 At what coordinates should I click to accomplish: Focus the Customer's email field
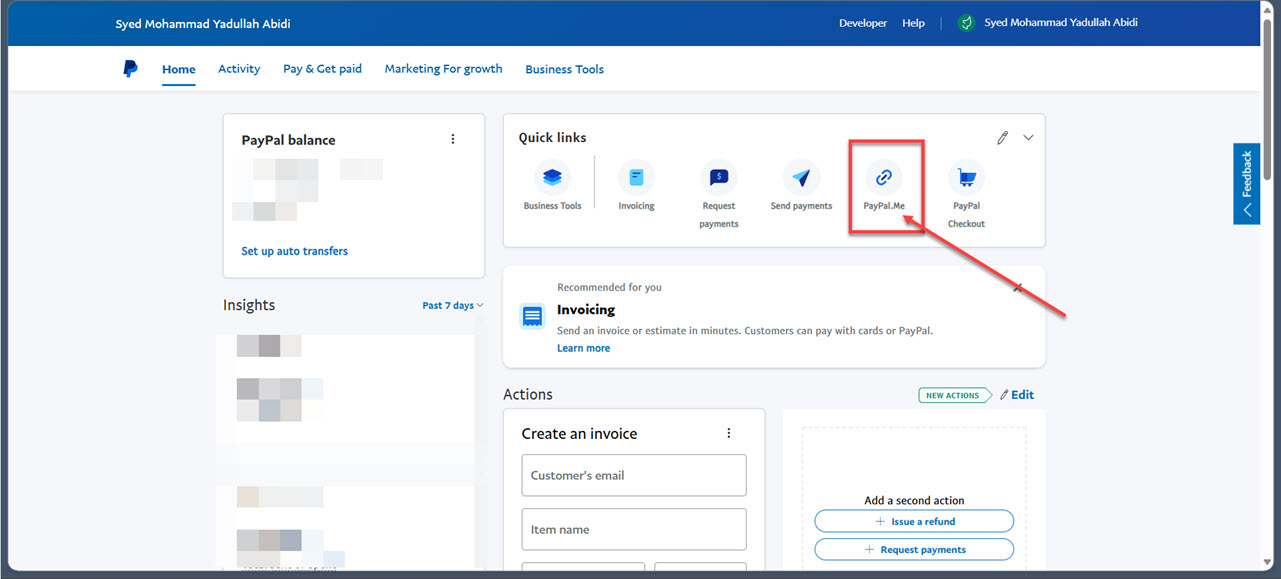(634, 475)
